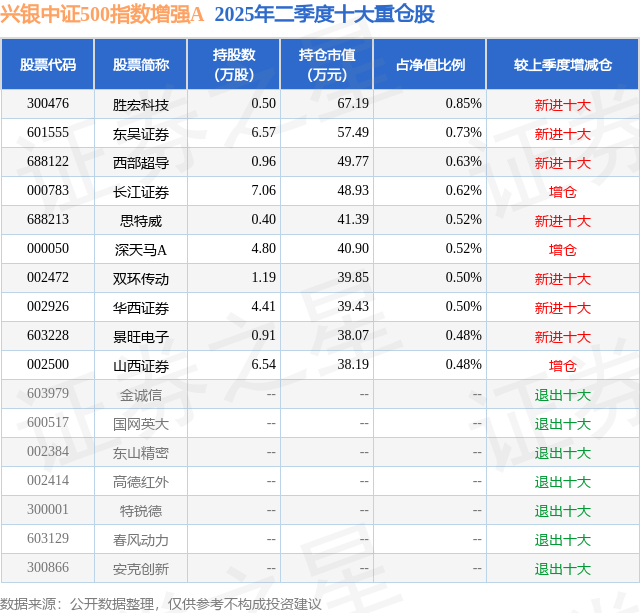Select stock name 特锐德
The width and height of the screenshot is (640, 613).
point(141,511)
